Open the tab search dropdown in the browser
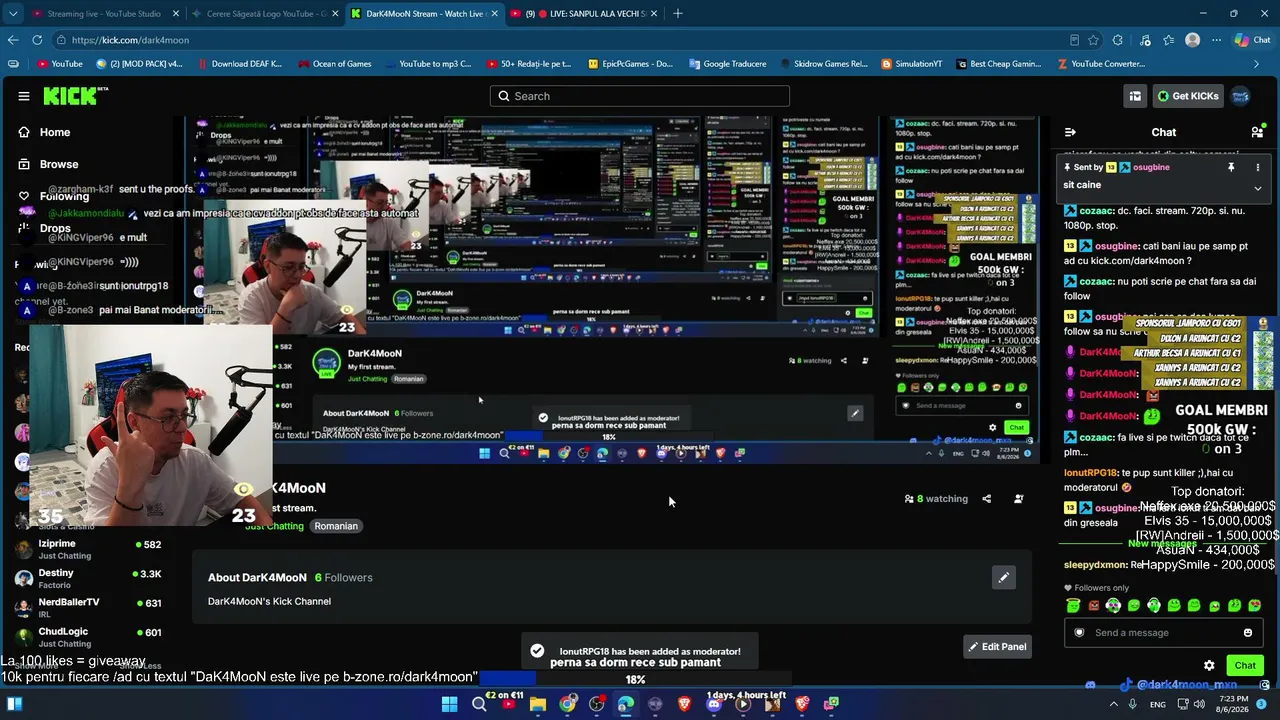 (x=13, y=13)
